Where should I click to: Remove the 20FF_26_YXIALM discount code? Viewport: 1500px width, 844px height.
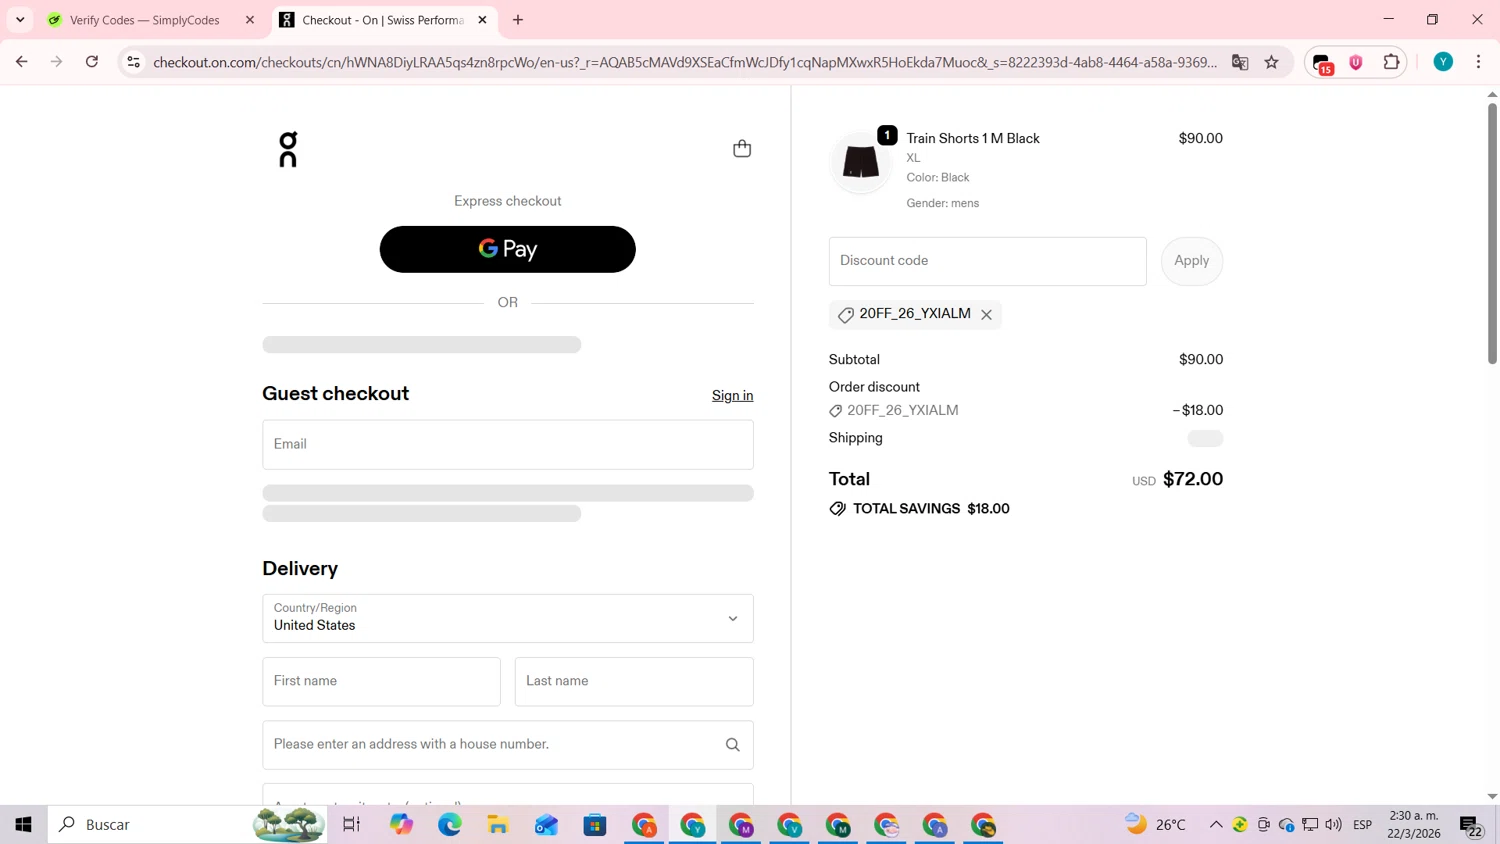pos(986,315)
